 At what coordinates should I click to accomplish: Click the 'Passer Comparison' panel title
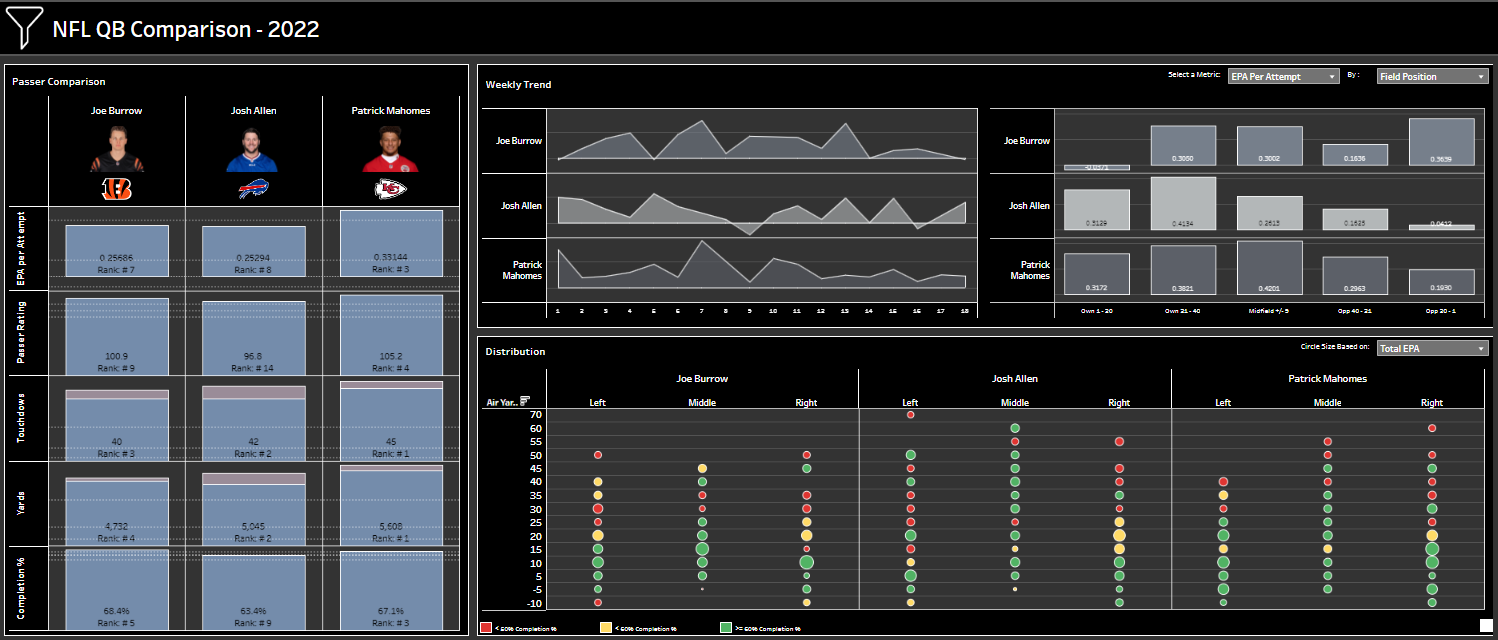pyautogui.click(x=58, y=82)
